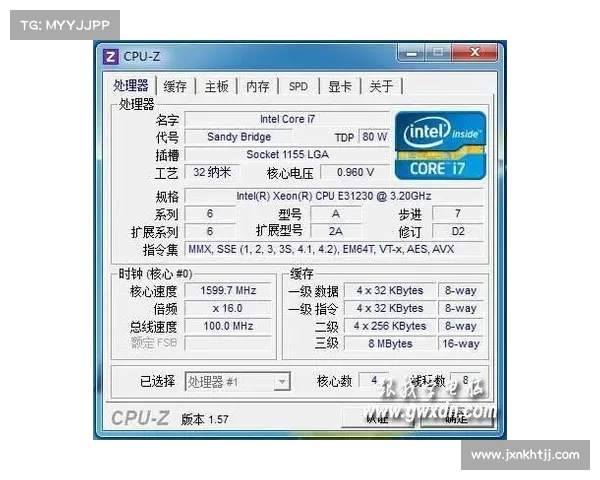Click the disabled maximize button
600x480 pixels.
438,52
